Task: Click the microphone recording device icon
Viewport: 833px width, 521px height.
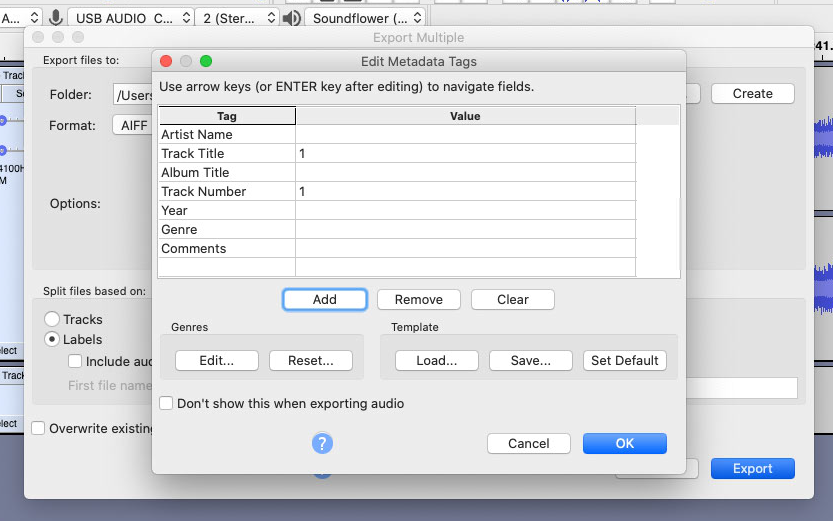Action: 55,18
